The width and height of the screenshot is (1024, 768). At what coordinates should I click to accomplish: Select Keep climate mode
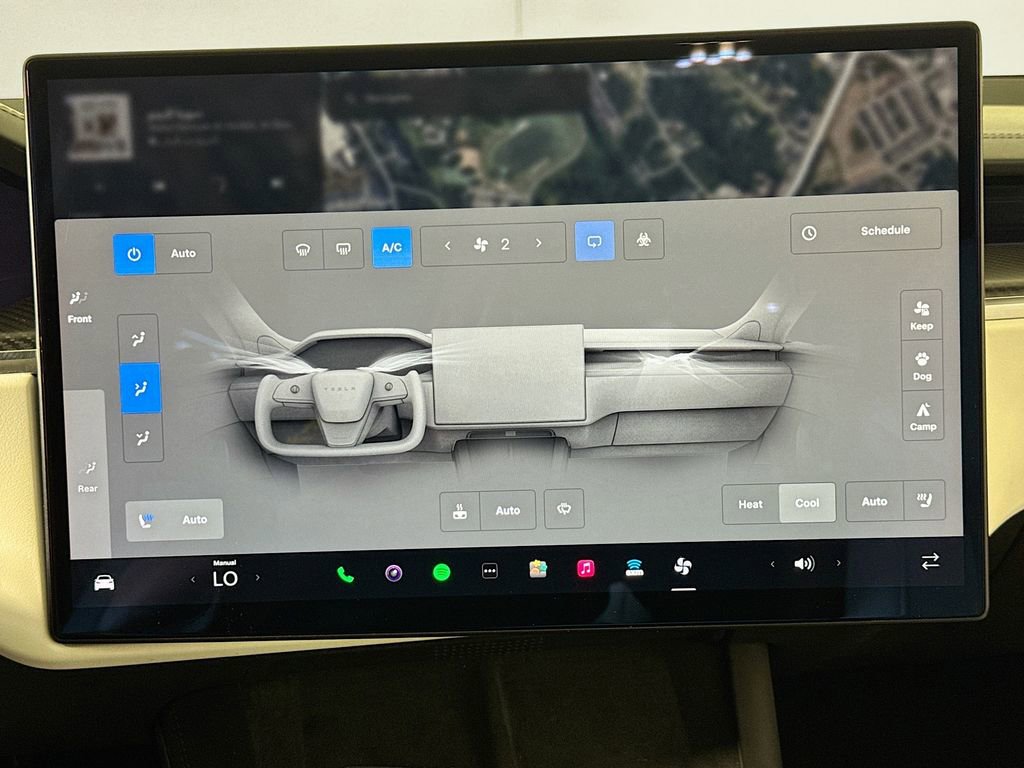click(x=920, y=314)
